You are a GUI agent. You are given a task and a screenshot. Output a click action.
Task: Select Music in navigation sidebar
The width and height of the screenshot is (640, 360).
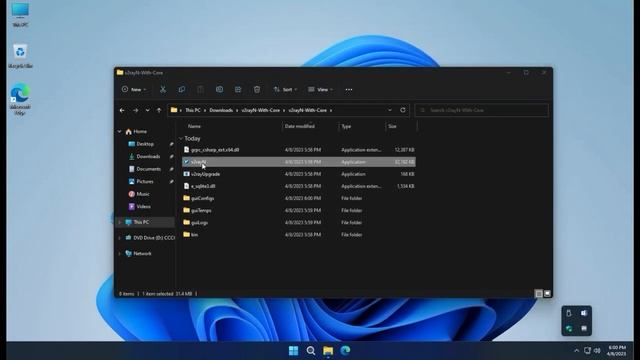pyautogui.click(x=143, y=194)
